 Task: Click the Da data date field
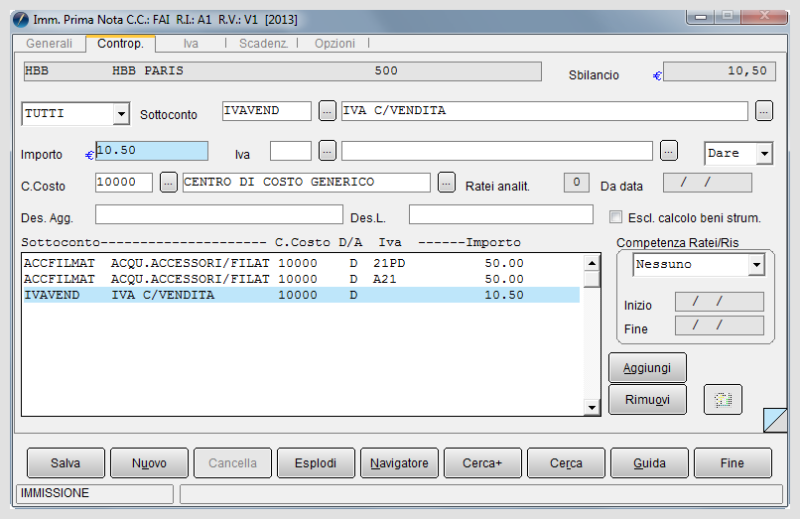[707, 182]
